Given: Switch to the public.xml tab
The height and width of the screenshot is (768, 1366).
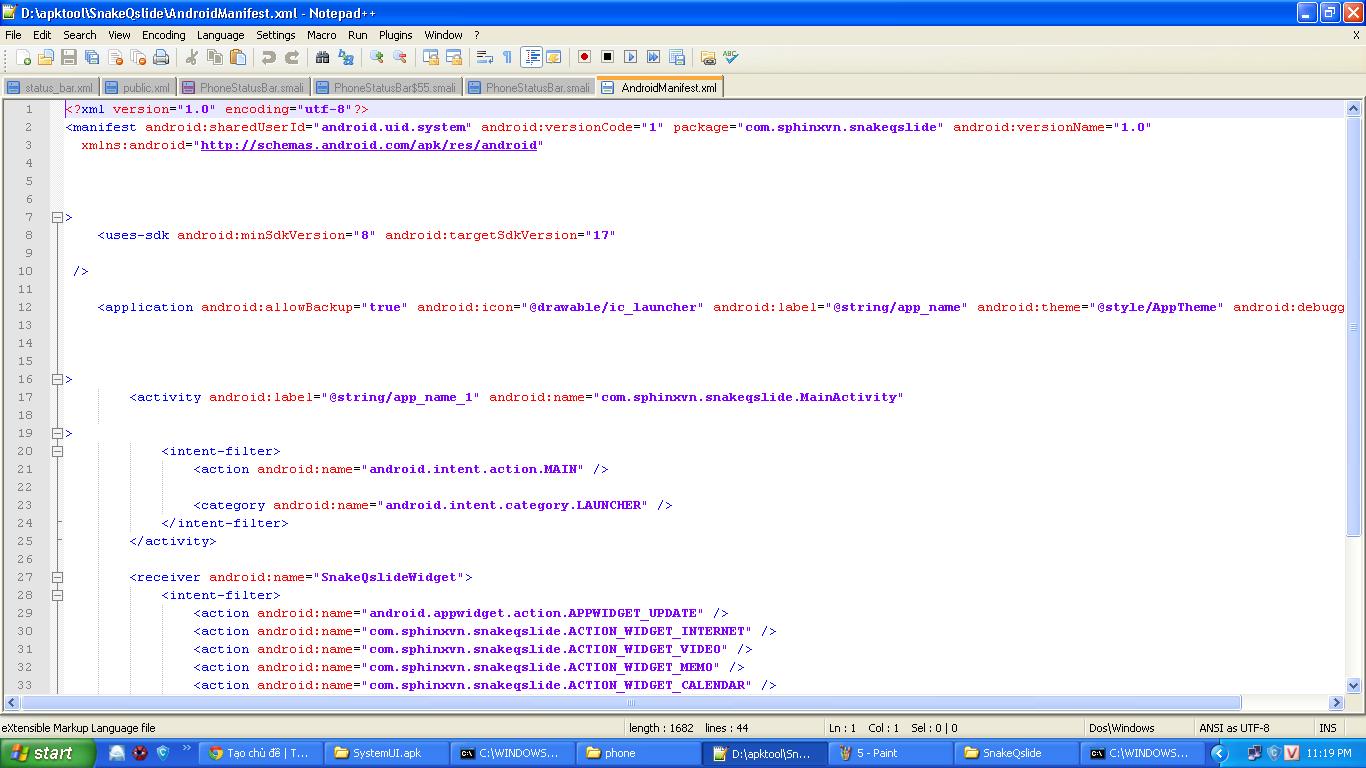Looking at the screenshot, I should 138,88.
